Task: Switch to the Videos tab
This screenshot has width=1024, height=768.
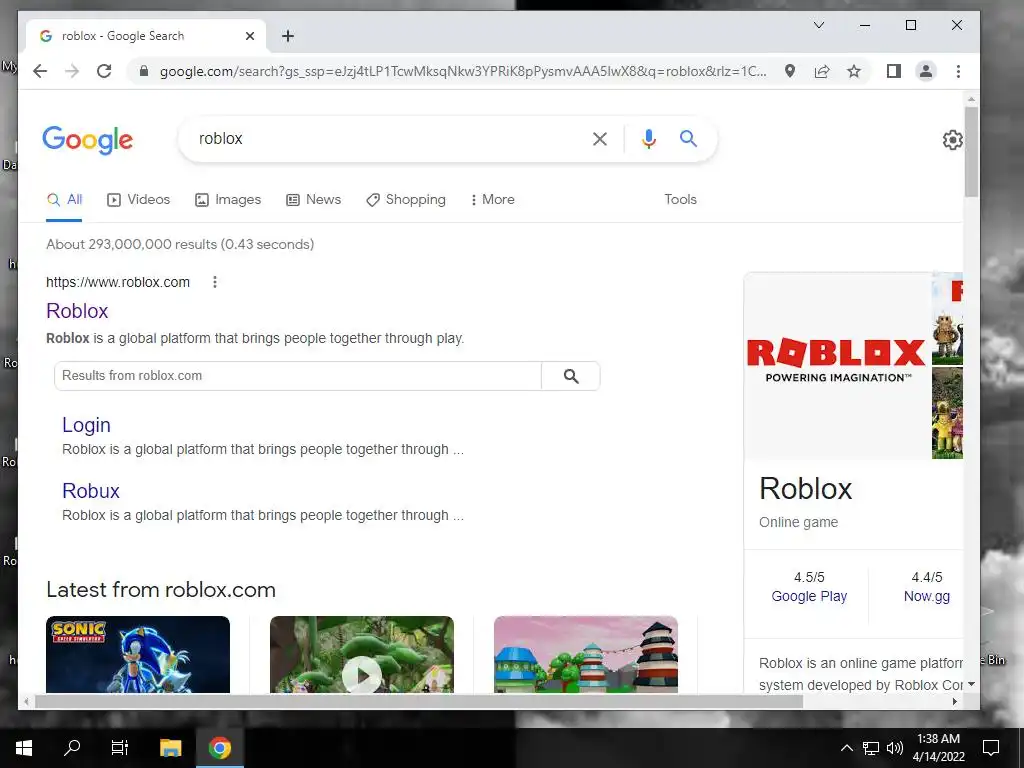Action: tap(138, 200)
